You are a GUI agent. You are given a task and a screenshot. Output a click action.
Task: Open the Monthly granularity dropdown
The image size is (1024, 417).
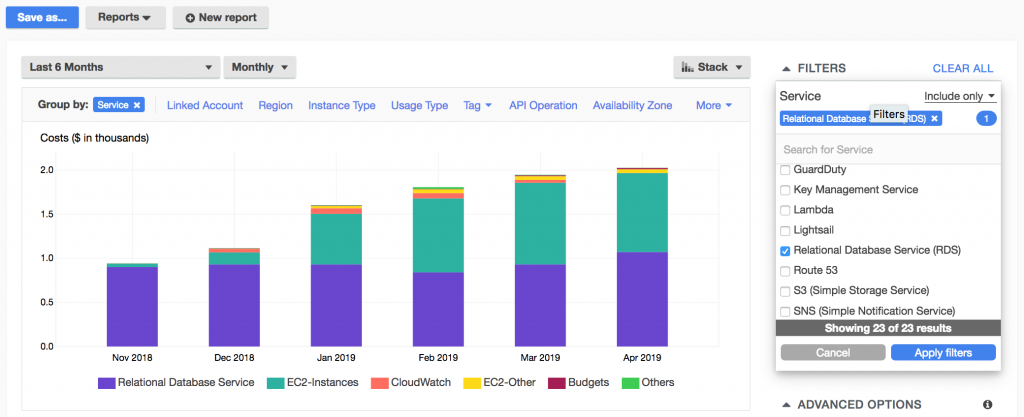260,68
